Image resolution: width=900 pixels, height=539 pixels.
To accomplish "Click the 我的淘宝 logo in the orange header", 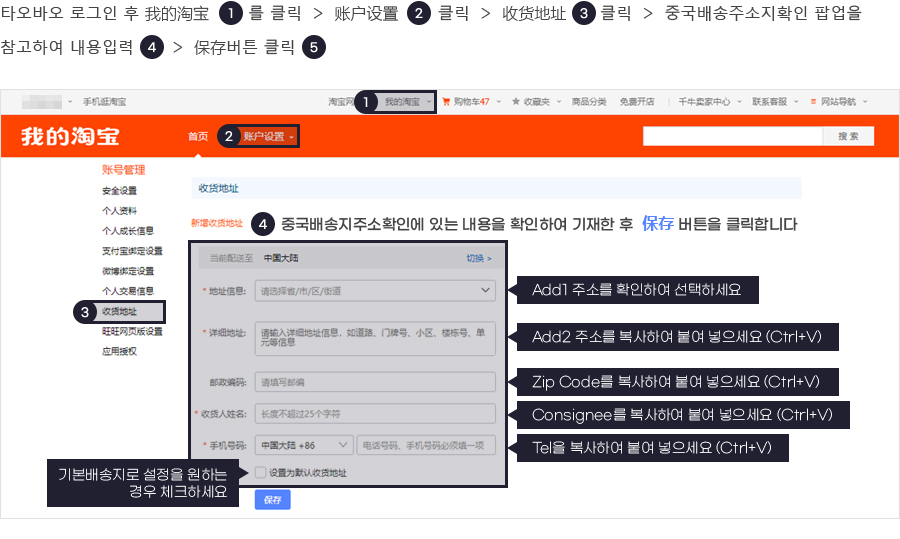I will (70, 137).
